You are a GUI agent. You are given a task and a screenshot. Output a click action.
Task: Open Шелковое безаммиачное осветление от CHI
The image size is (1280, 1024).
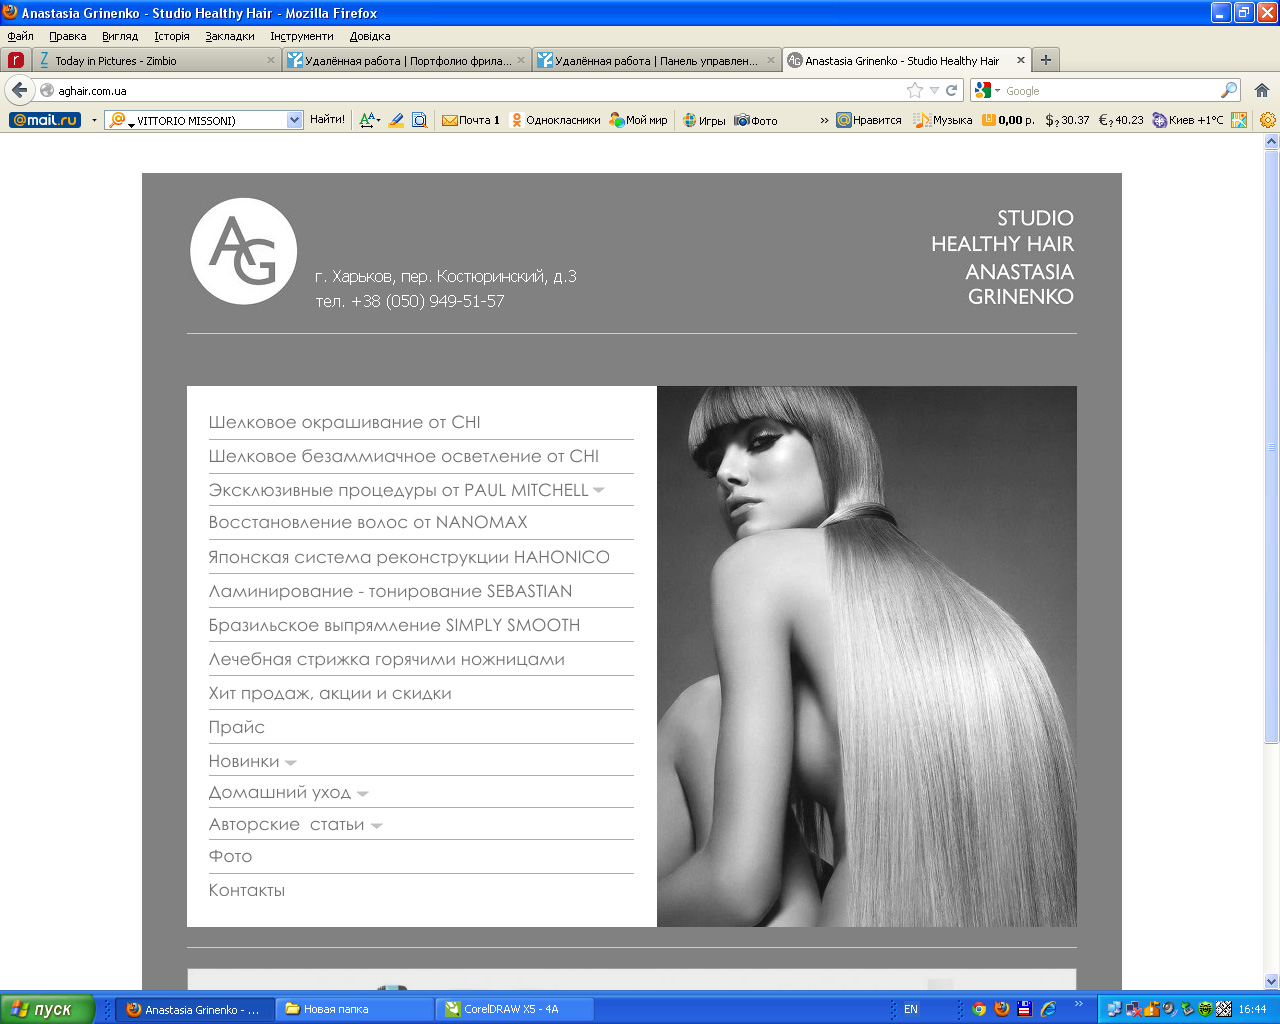[x=404, y=456]
